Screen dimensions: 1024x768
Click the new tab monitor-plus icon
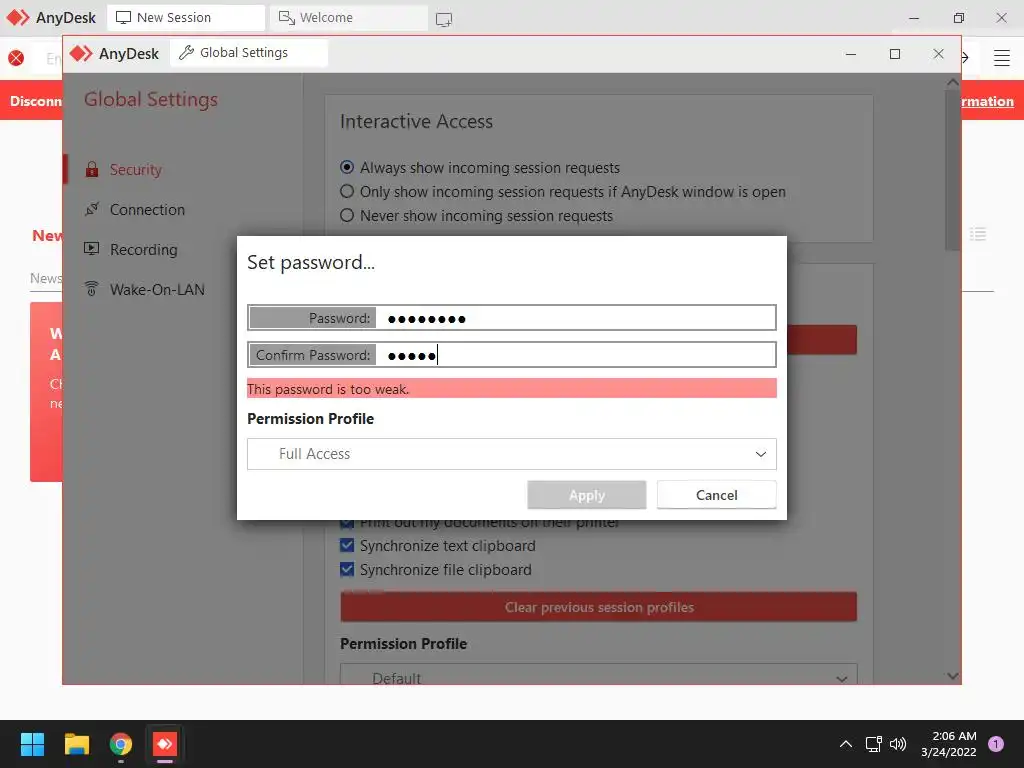(x=444, y=19)
